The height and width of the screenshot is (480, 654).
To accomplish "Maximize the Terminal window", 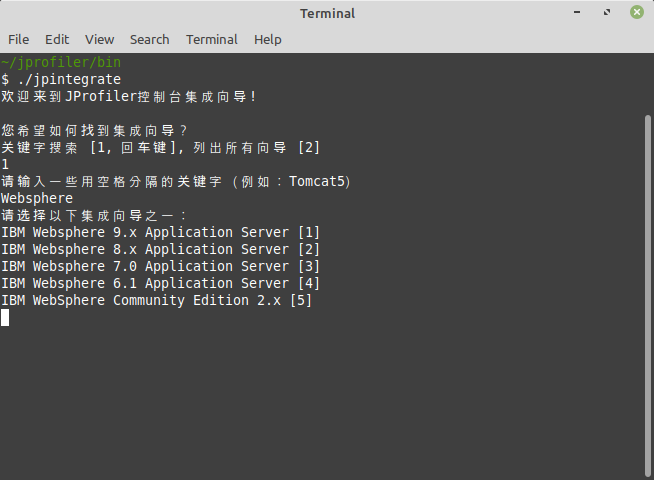I will tap(607, 13).
